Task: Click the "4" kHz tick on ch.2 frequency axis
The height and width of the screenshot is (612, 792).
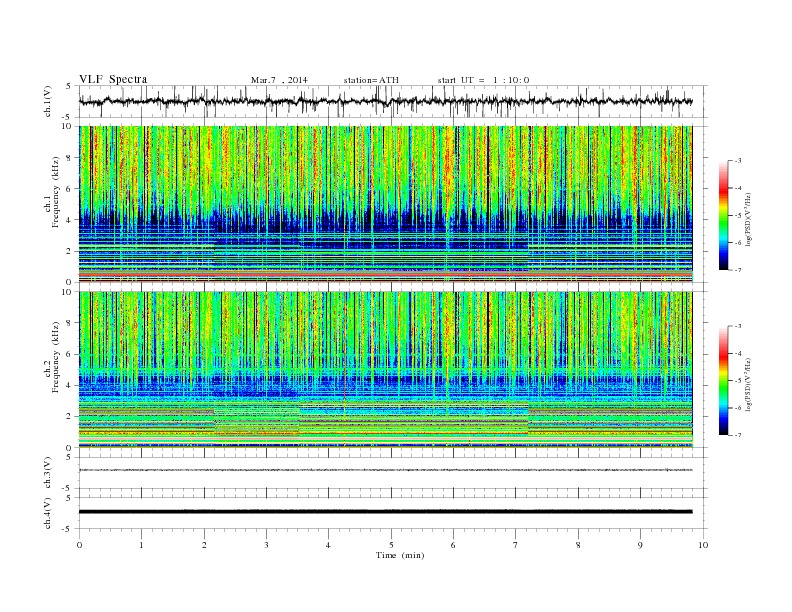Action: [69, 385]
